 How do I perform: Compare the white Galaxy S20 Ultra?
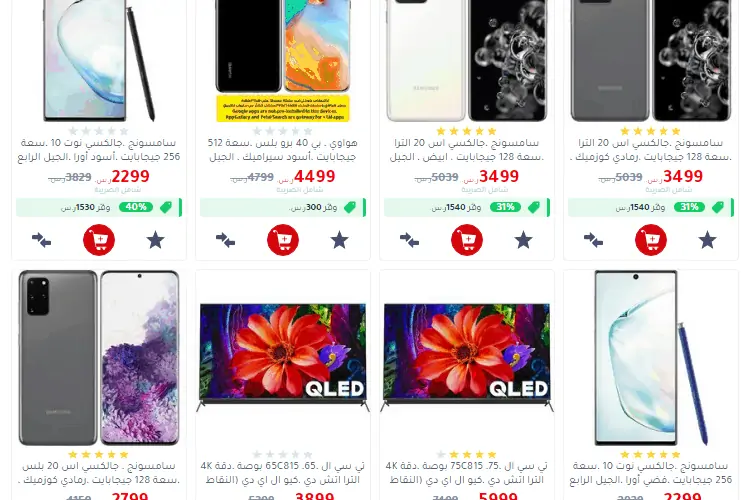[x=409, y=240]
